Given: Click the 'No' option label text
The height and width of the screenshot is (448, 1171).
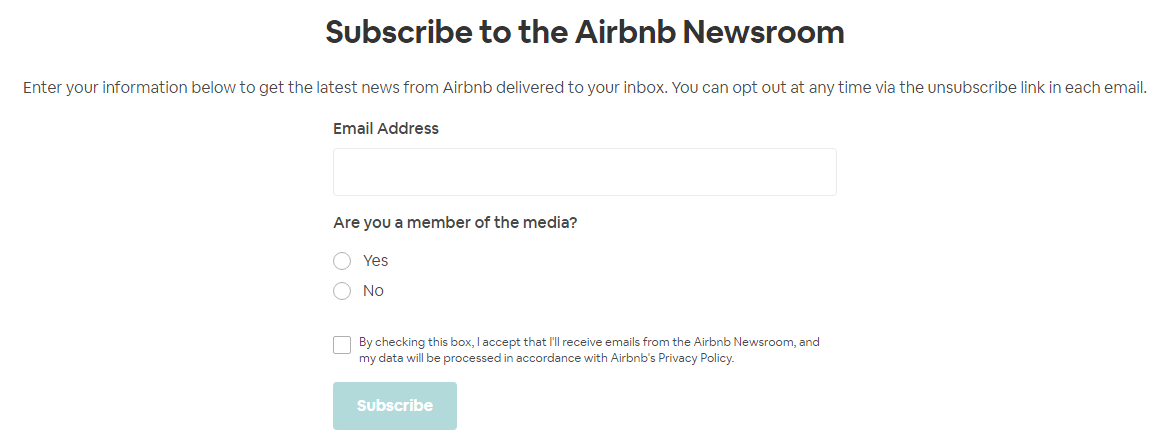Looking at the screenshot, I should coord(373,291).
